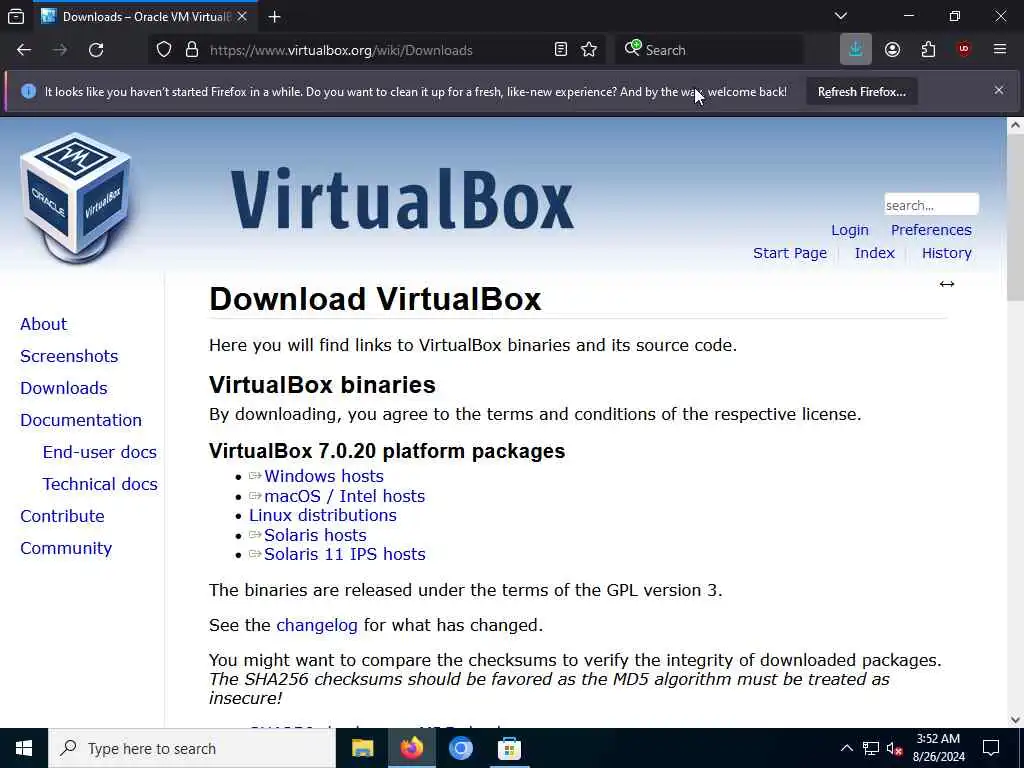The image size is (1024, 768).
Task: Open the History link
Action: point(946,253)
